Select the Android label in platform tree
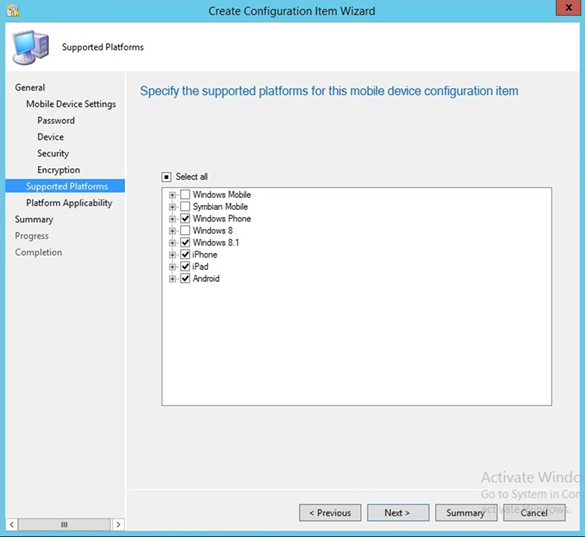The height and width of the screenshot is (537, 585). (206, 278)
